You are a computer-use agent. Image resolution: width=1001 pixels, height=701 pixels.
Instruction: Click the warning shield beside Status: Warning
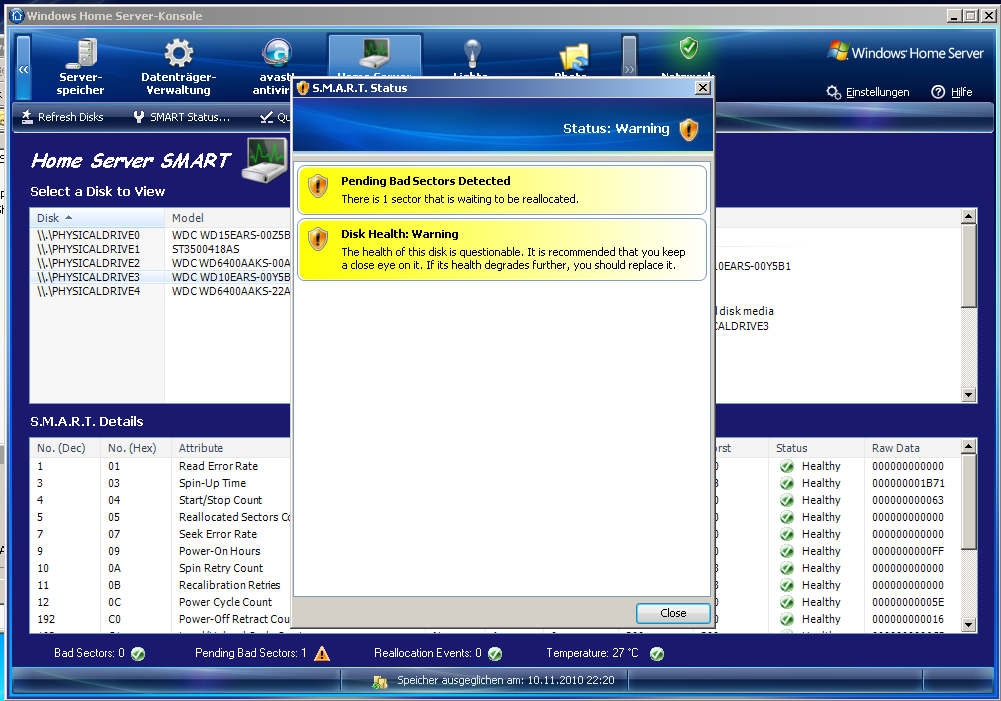(689, 130)
